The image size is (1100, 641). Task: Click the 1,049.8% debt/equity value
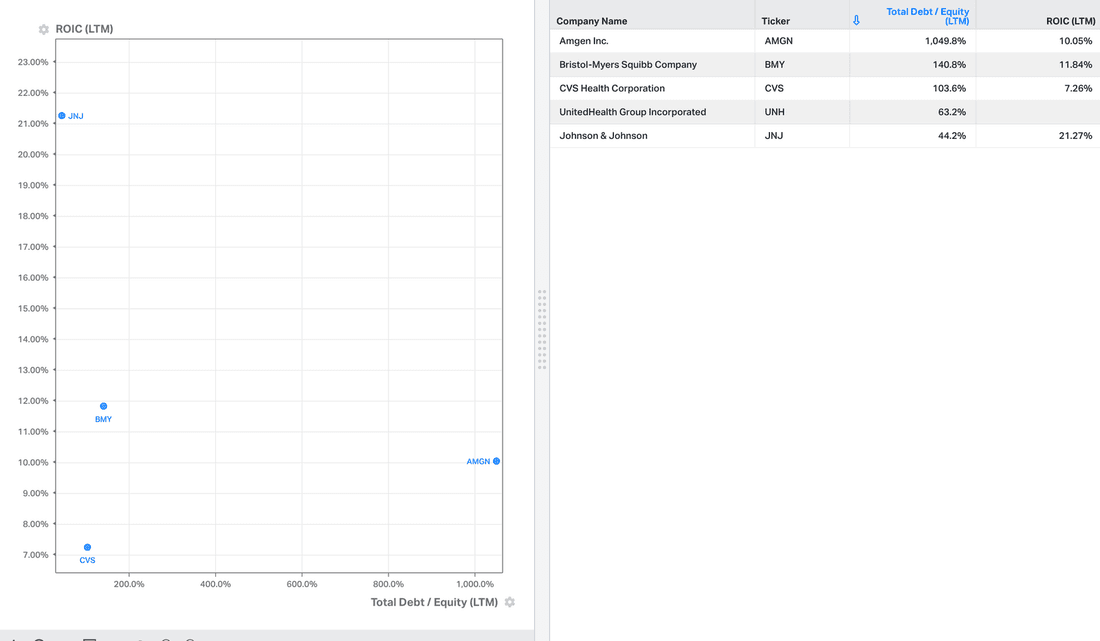[945, 41]
